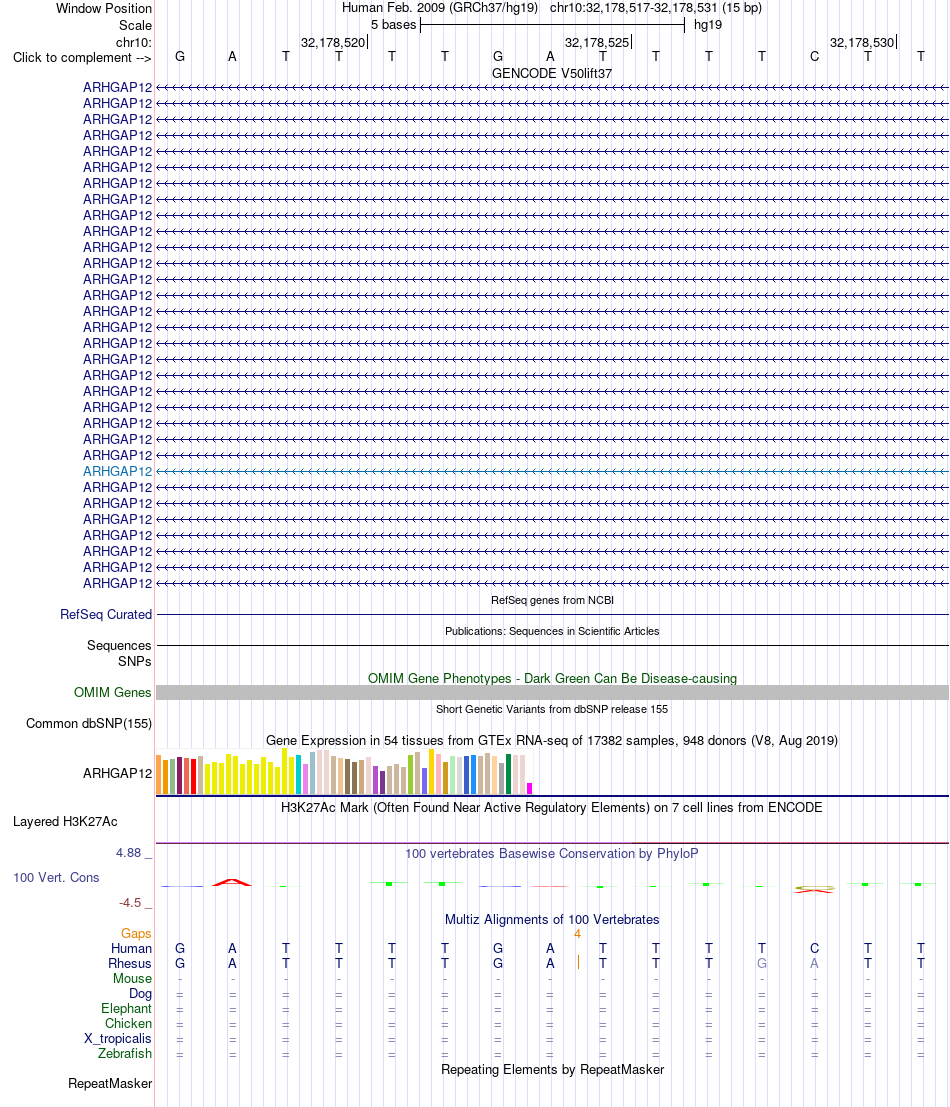
Task: Select the light-blue highlighted ARHGAP12 transcript label
Action: pos(117,471)
